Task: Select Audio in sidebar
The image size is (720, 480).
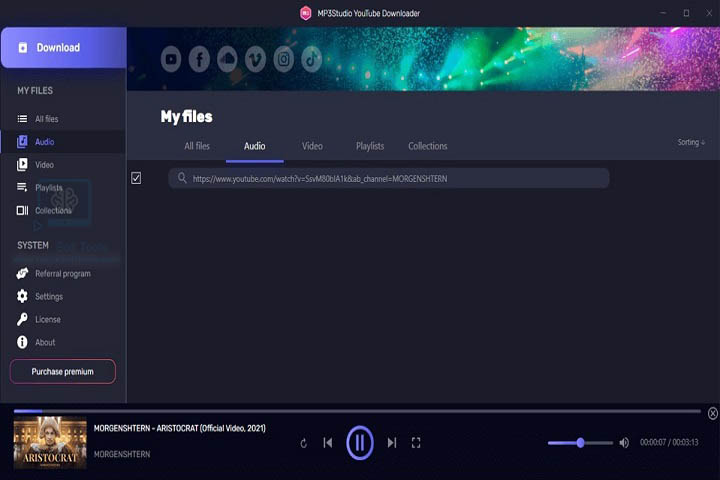Action: [63, 142]
